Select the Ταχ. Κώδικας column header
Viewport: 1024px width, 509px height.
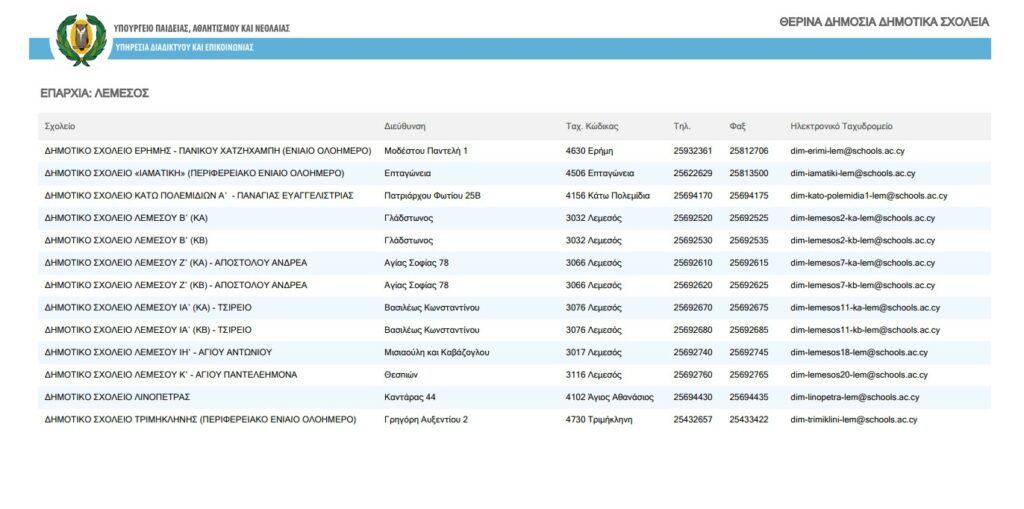coord(592,127)
